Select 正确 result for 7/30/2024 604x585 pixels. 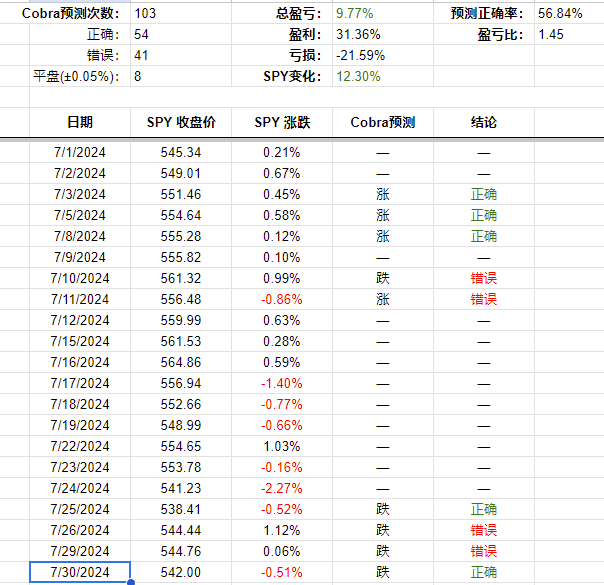(x=484, y=572)
